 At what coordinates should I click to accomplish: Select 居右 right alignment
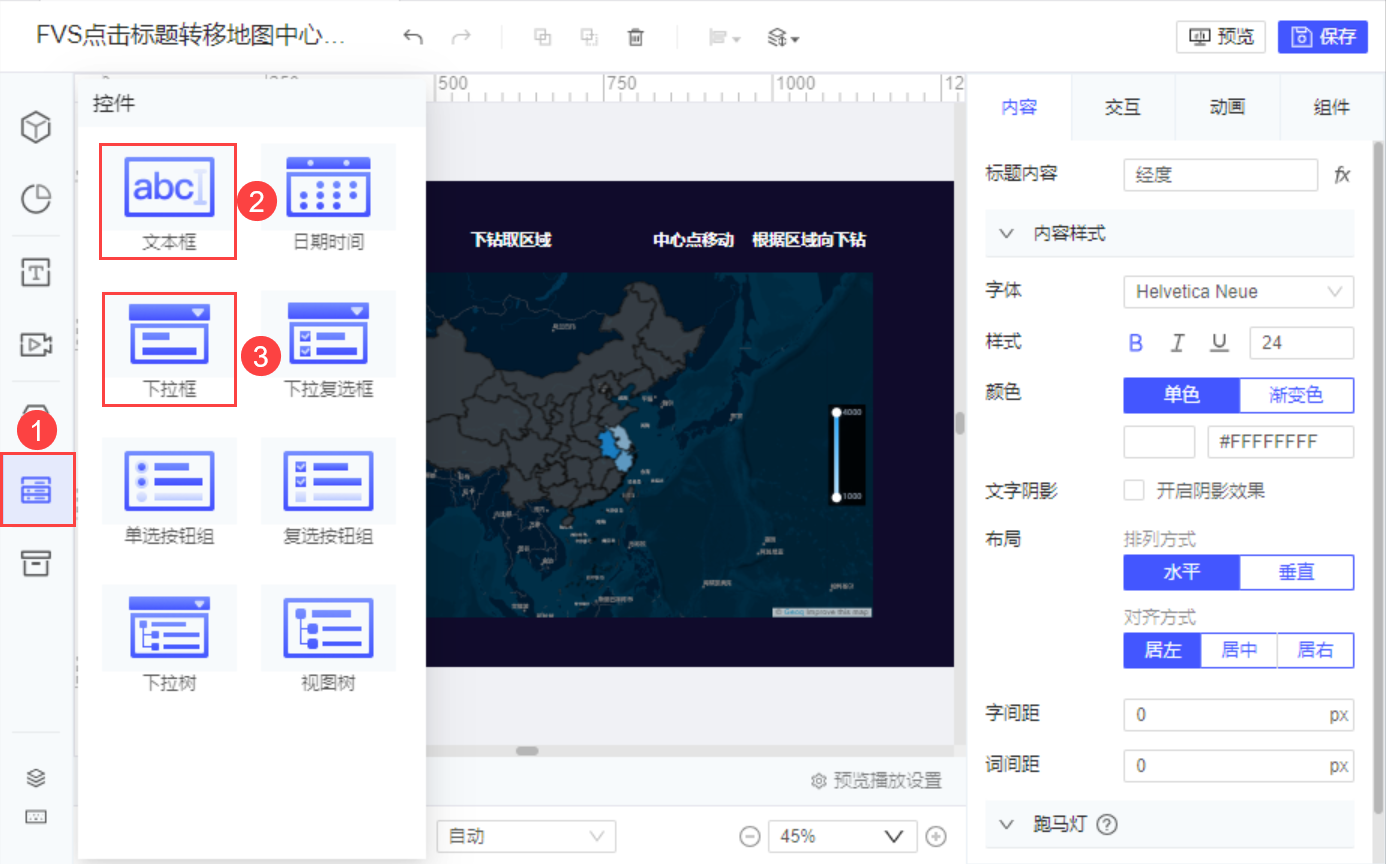(1316, 651)
